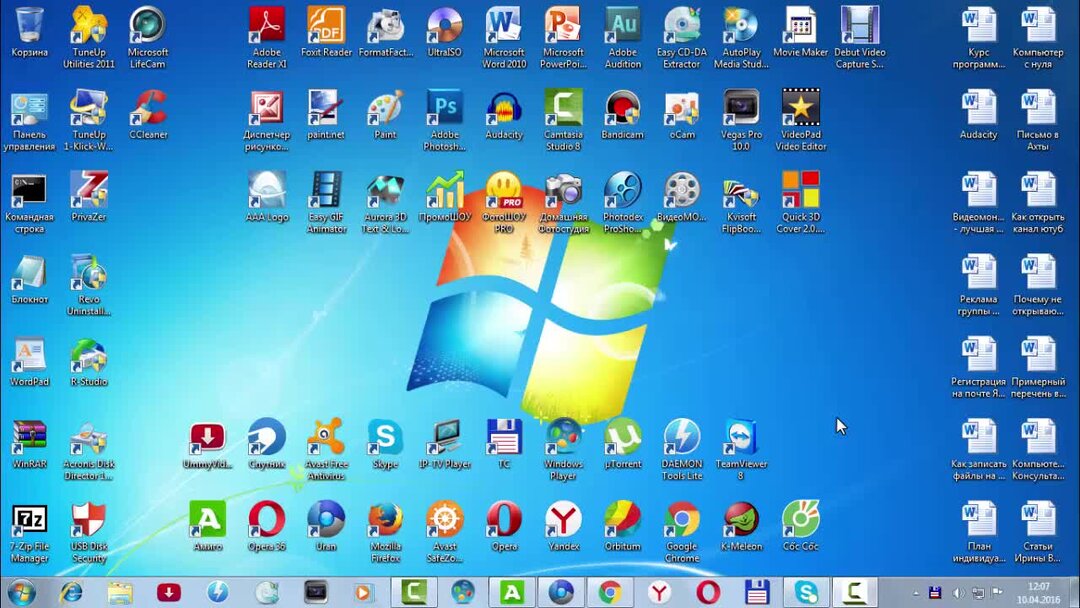Click the Skype desktop shortcut

(x=385, y=444)
